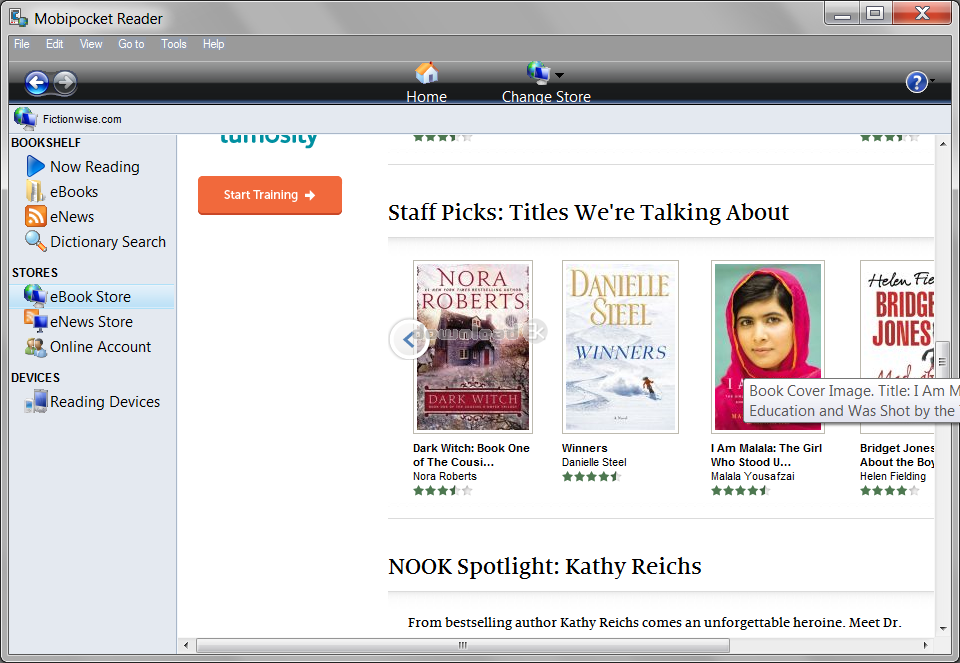Click the Staff Picks section heading

[588, 212]
